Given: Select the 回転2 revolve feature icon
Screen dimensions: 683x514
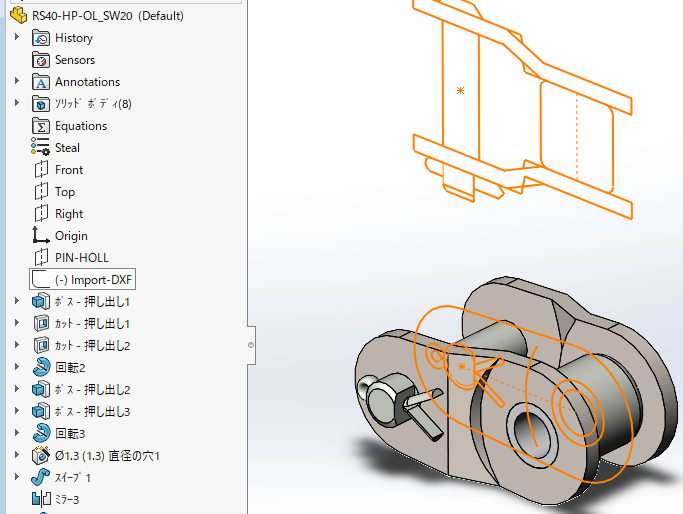Looking at the screenshot, I should tap(41, 367).
